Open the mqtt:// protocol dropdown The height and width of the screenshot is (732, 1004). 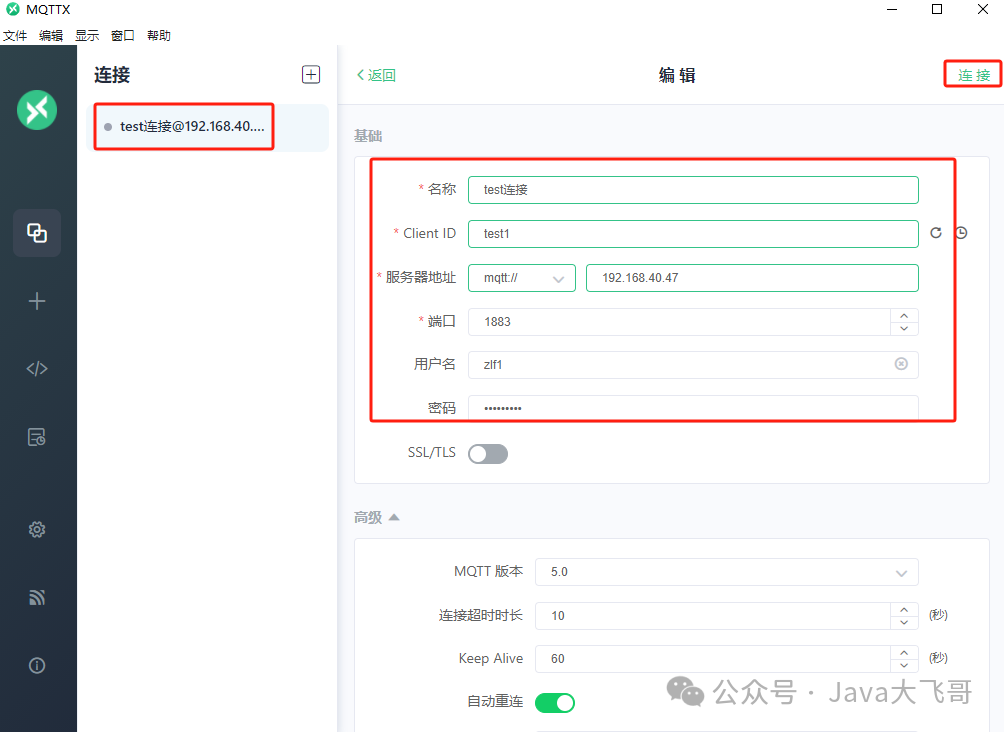522,278
